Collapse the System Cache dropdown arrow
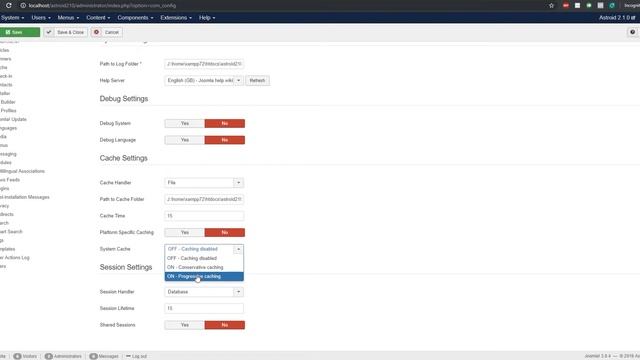The width and height of the screenshot is (640, 360). click(x=238, y=249)
